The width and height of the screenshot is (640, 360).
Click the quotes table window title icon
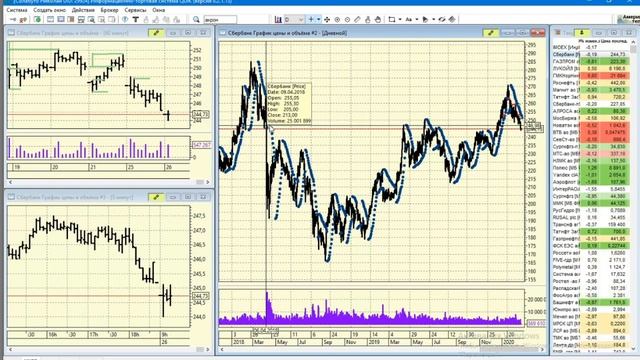pos(557,33)
